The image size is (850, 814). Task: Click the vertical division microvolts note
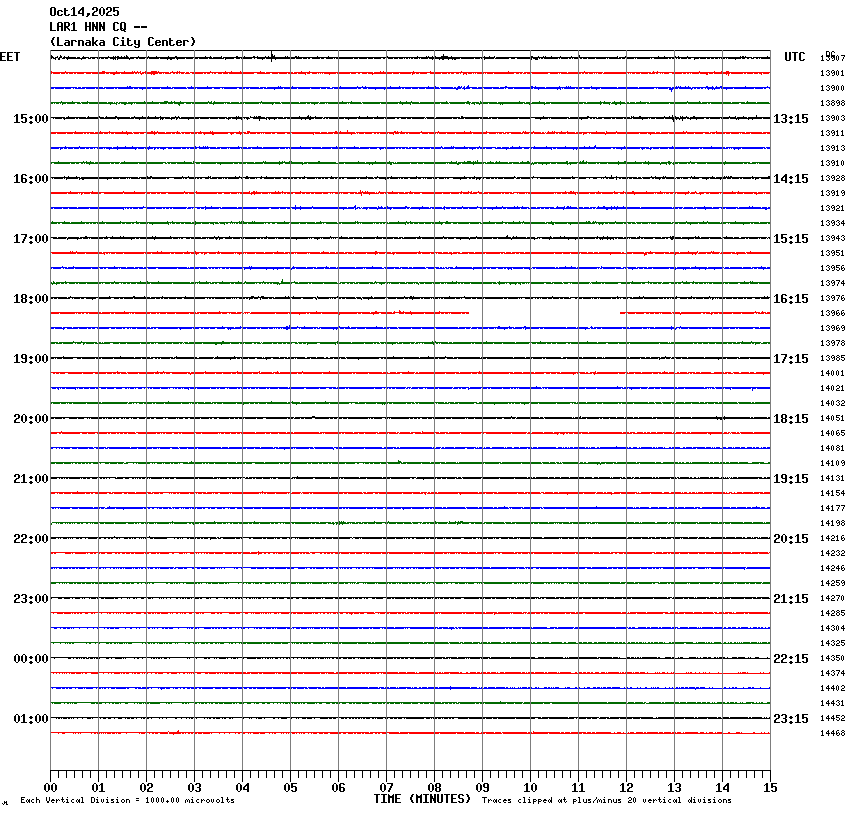127,801
